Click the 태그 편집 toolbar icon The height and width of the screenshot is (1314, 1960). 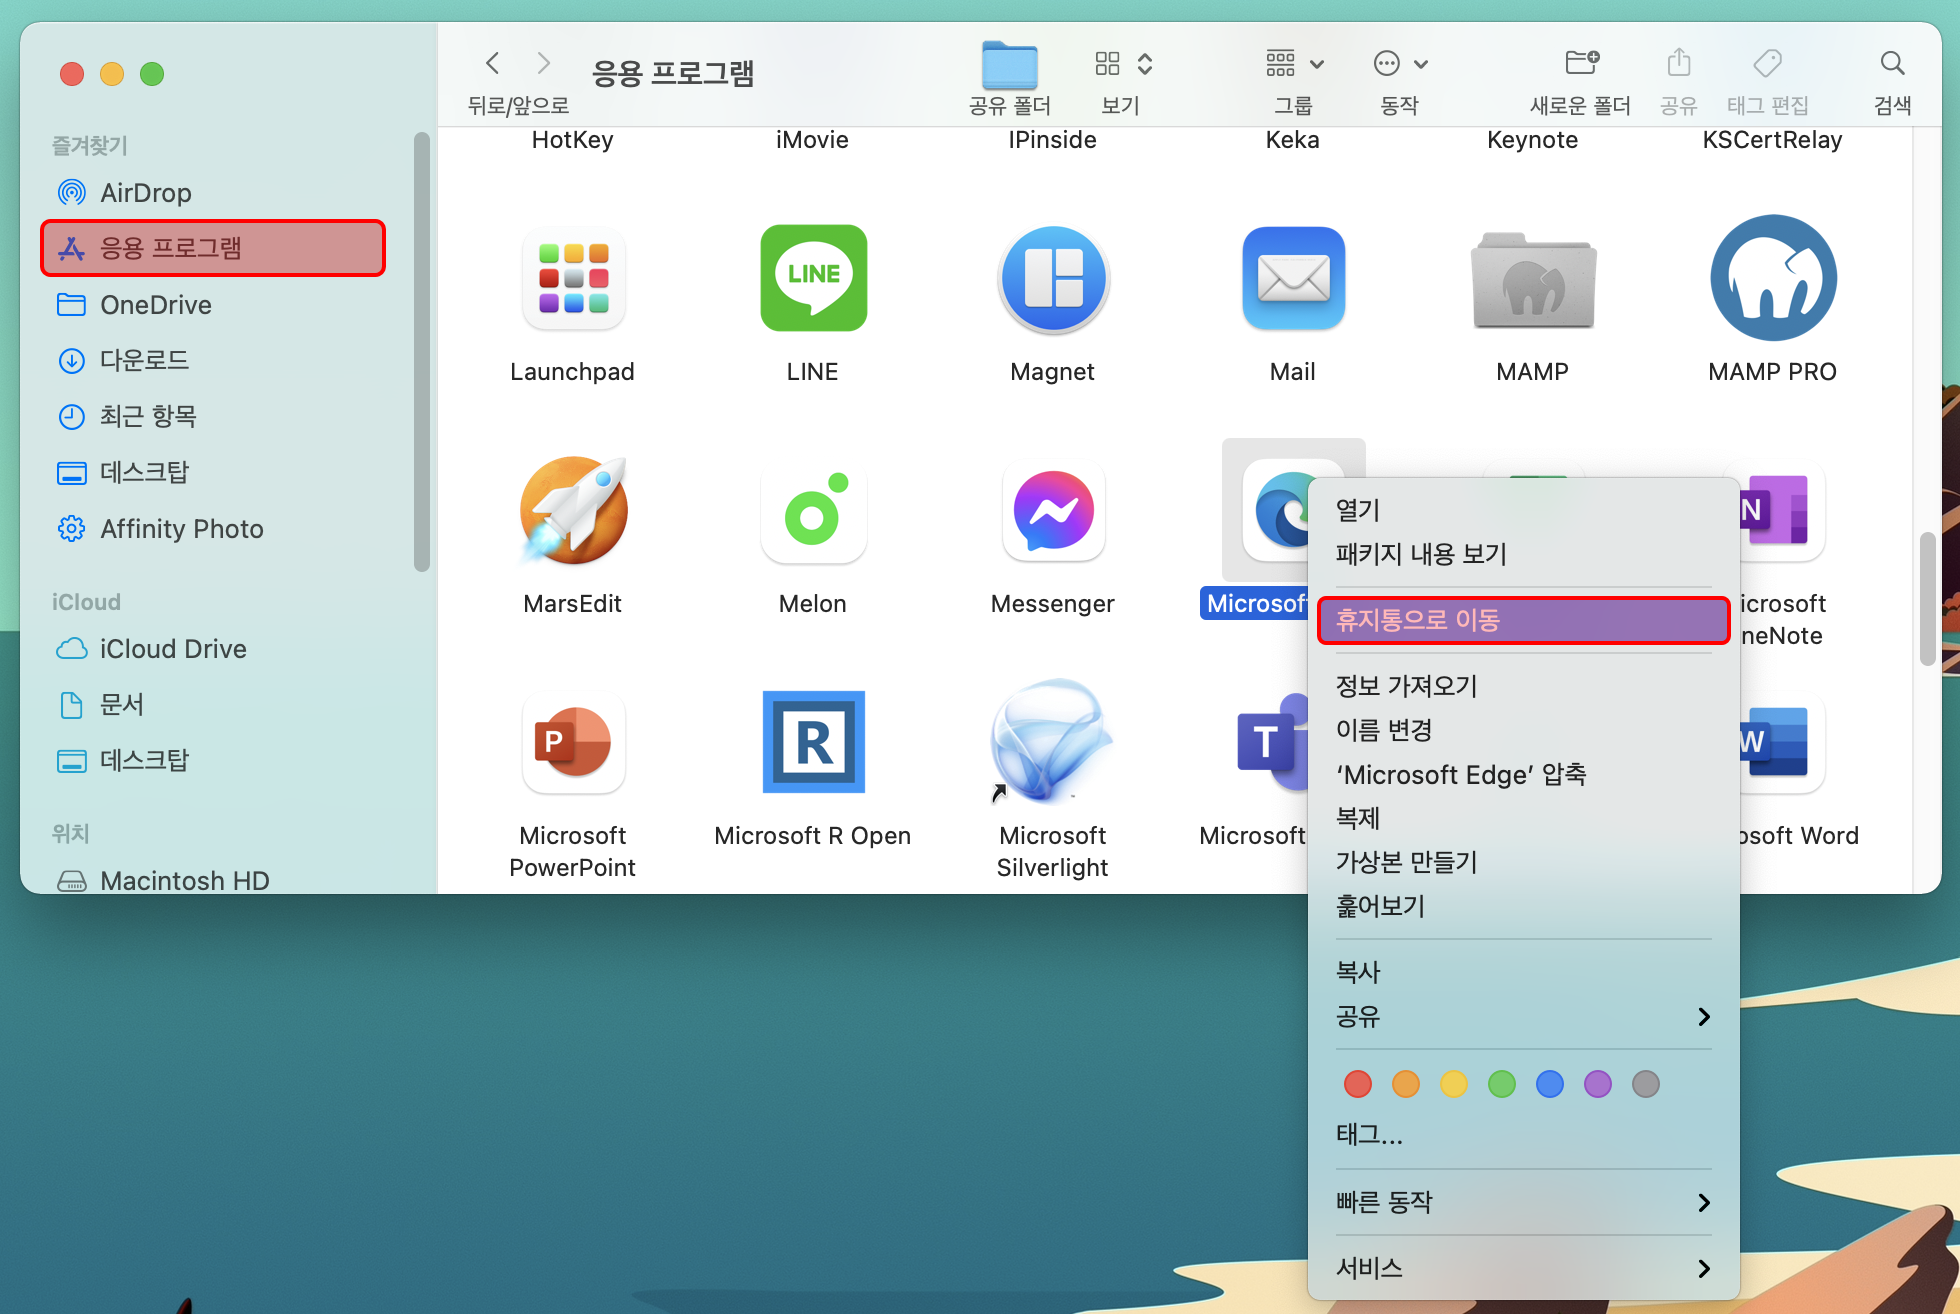tap(1767, 63)
